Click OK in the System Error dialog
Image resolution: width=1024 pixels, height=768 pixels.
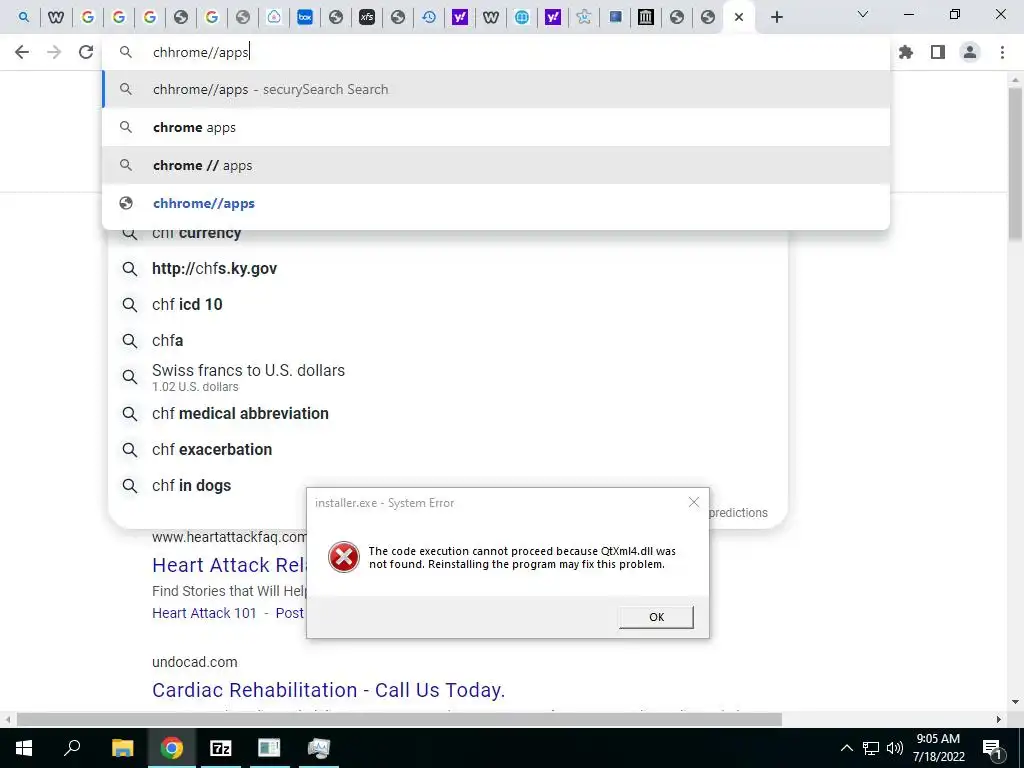point(656,616)
